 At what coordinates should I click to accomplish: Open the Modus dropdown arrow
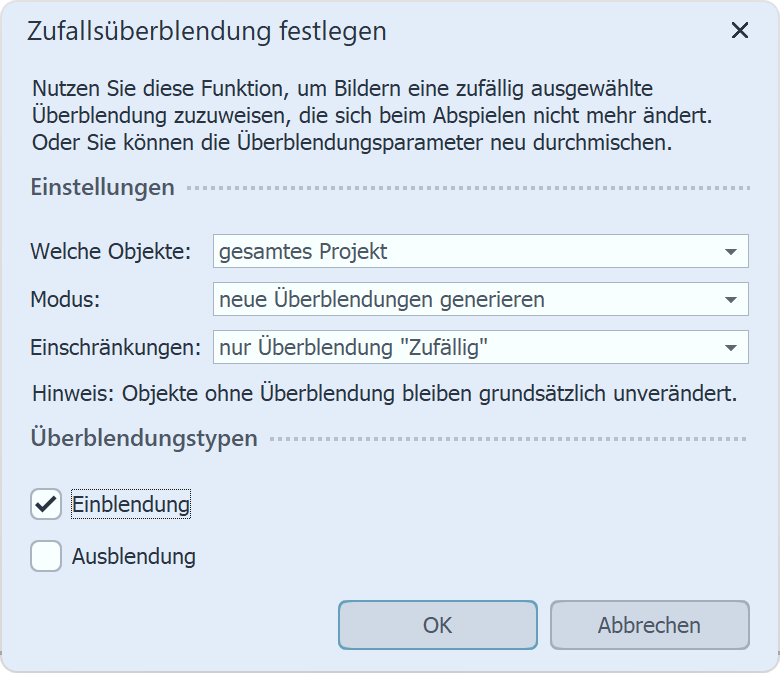(x=731, y=299)
